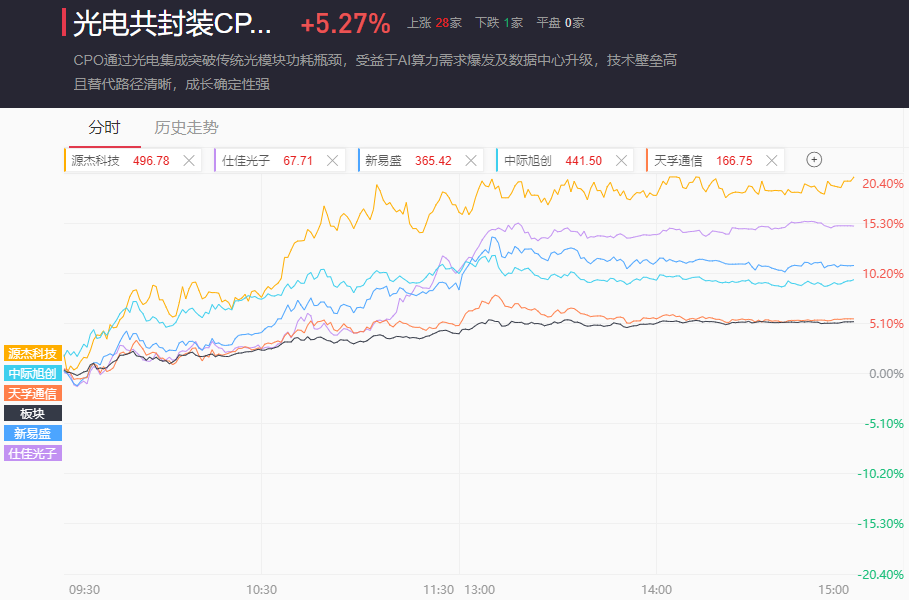The image size is (909, 600).
Task: Toggle the 新易盛 legend label
Action: [x=33, y=433]
